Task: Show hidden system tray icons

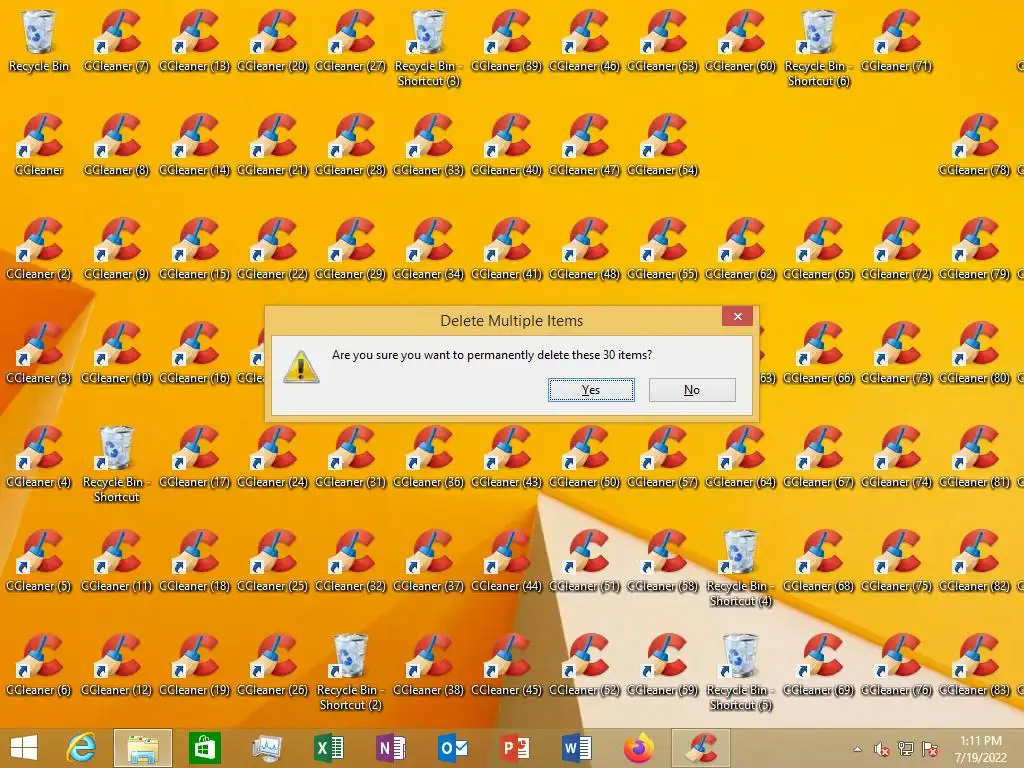Action: [x=857, y=749]
